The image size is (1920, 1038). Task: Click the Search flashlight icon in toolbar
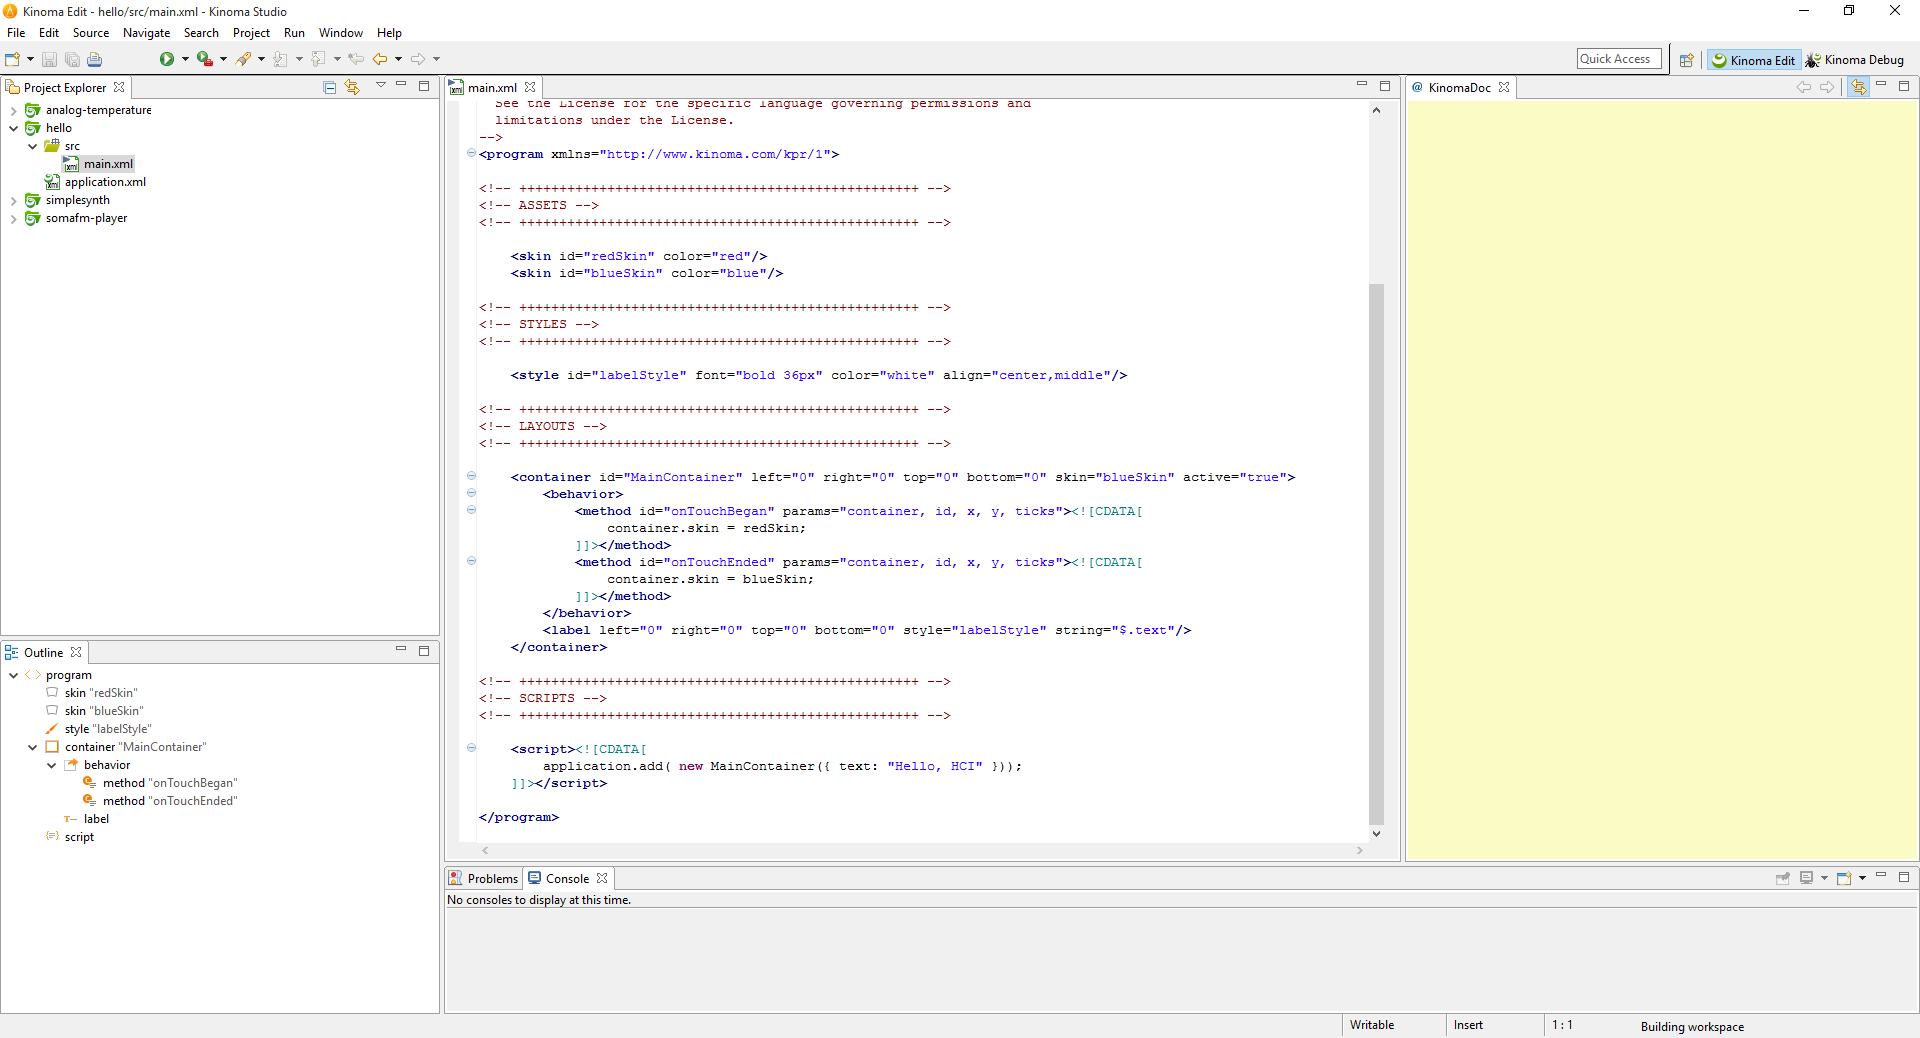pos(243,60)
